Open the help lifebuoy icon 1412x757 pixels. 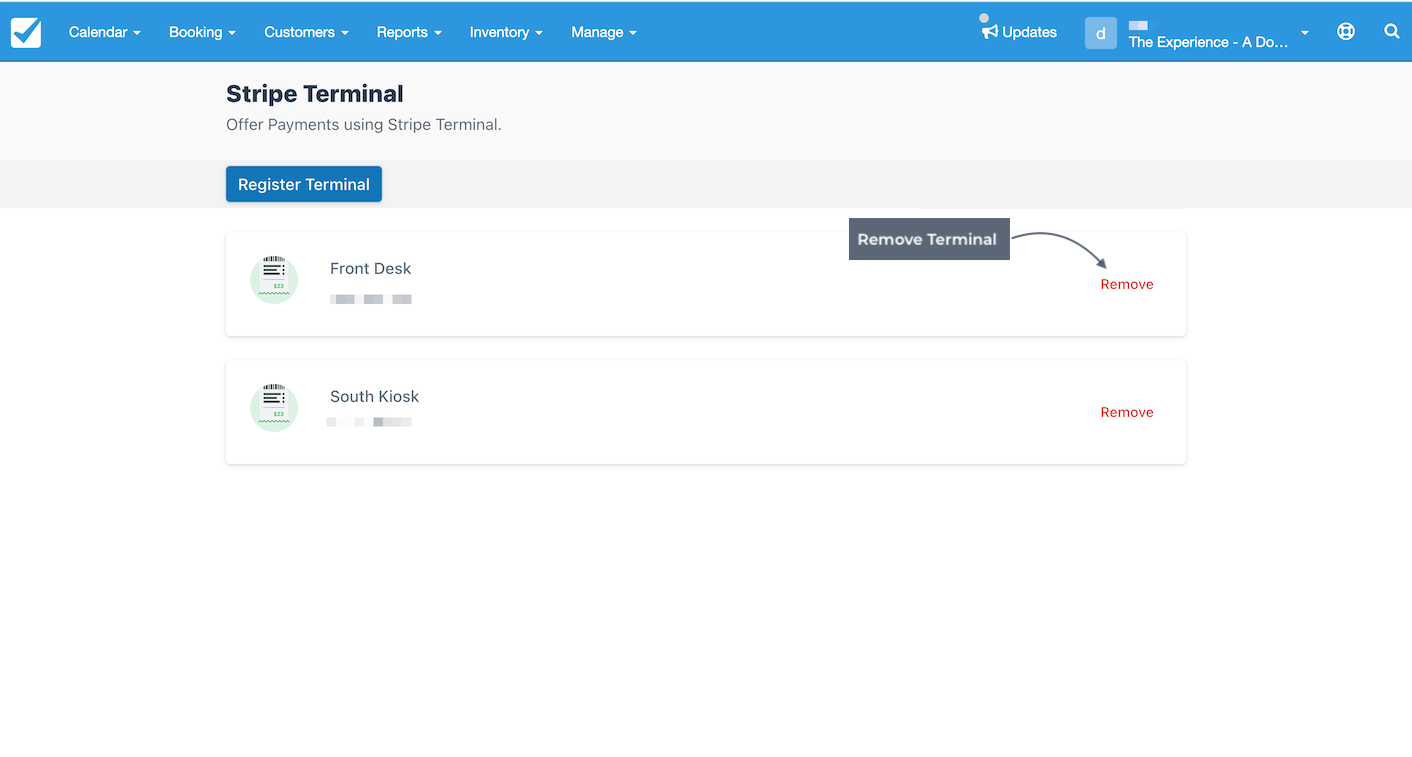(1346, 31)
